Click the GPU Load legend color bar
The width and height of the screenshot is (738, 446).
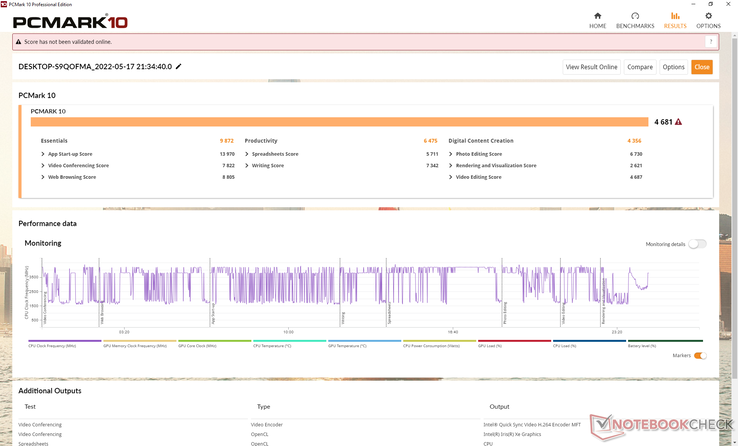[x=512, y=341]
